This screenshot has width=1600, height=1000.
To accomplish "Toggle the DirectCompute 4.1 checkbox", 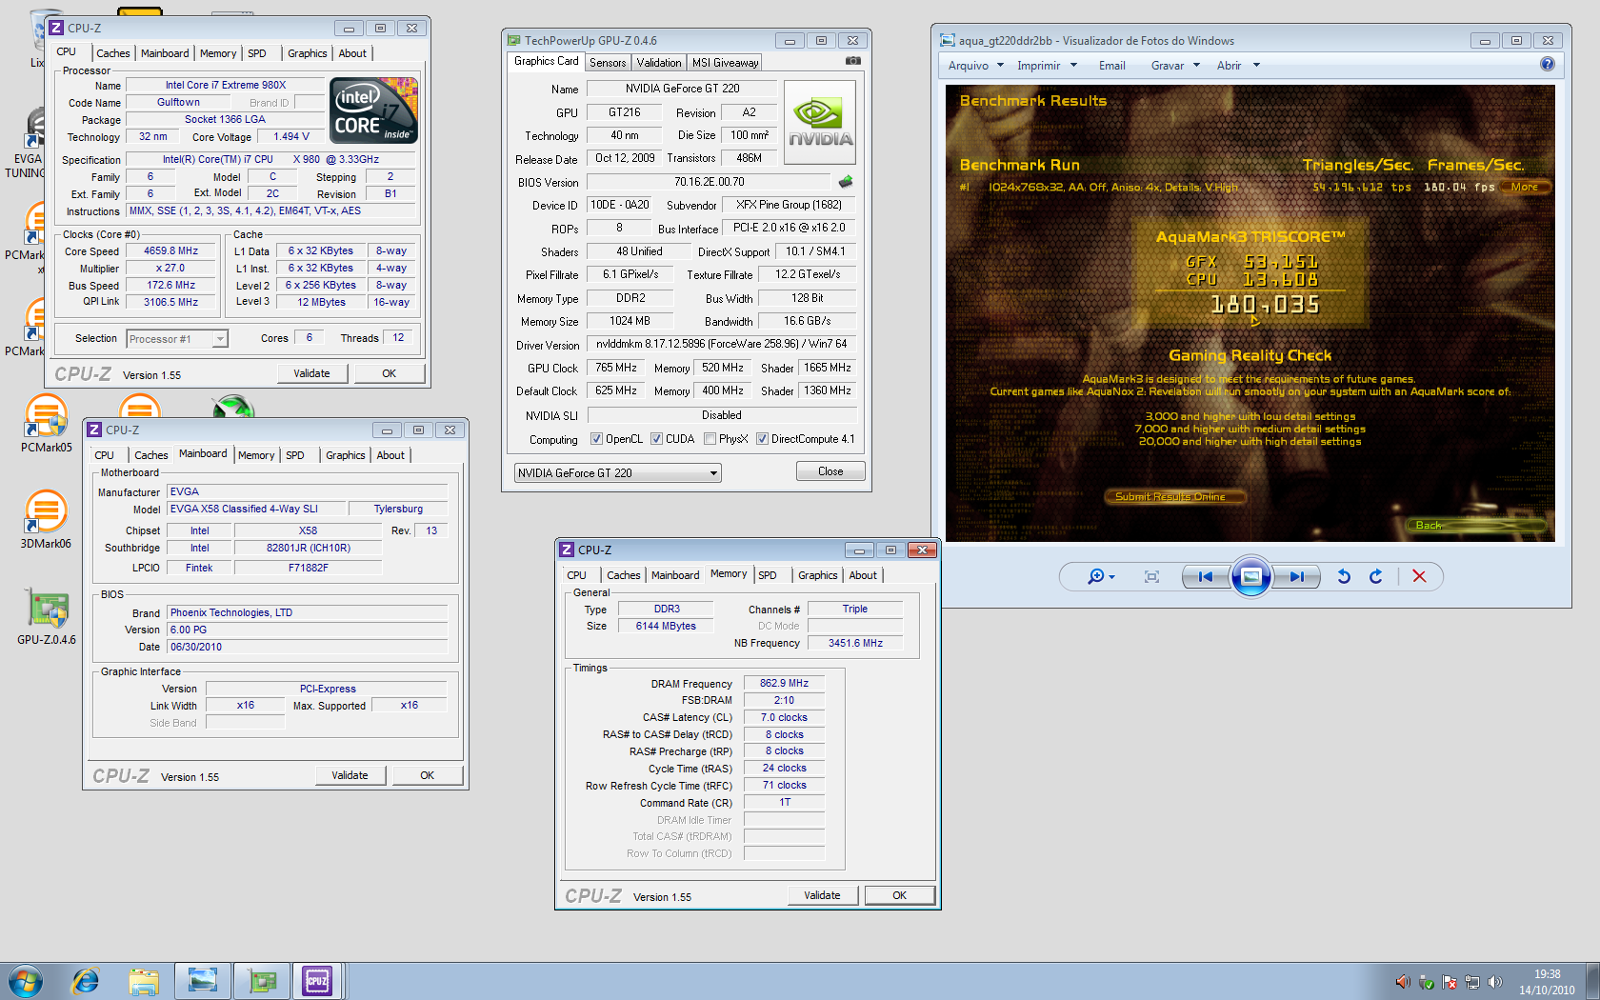I will click(x=762, y=439).
